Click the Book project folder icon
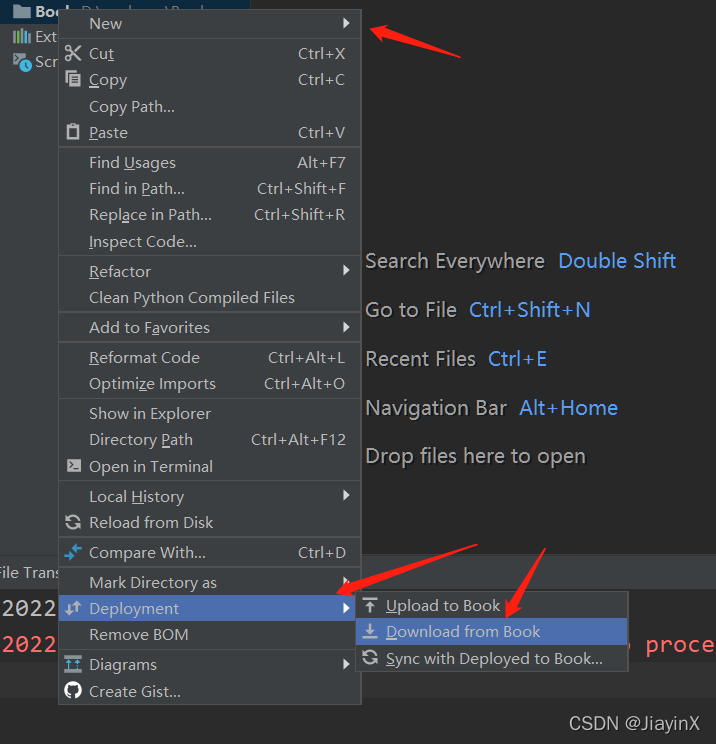This screenshot has height=744, width=716. click(22, 11)
